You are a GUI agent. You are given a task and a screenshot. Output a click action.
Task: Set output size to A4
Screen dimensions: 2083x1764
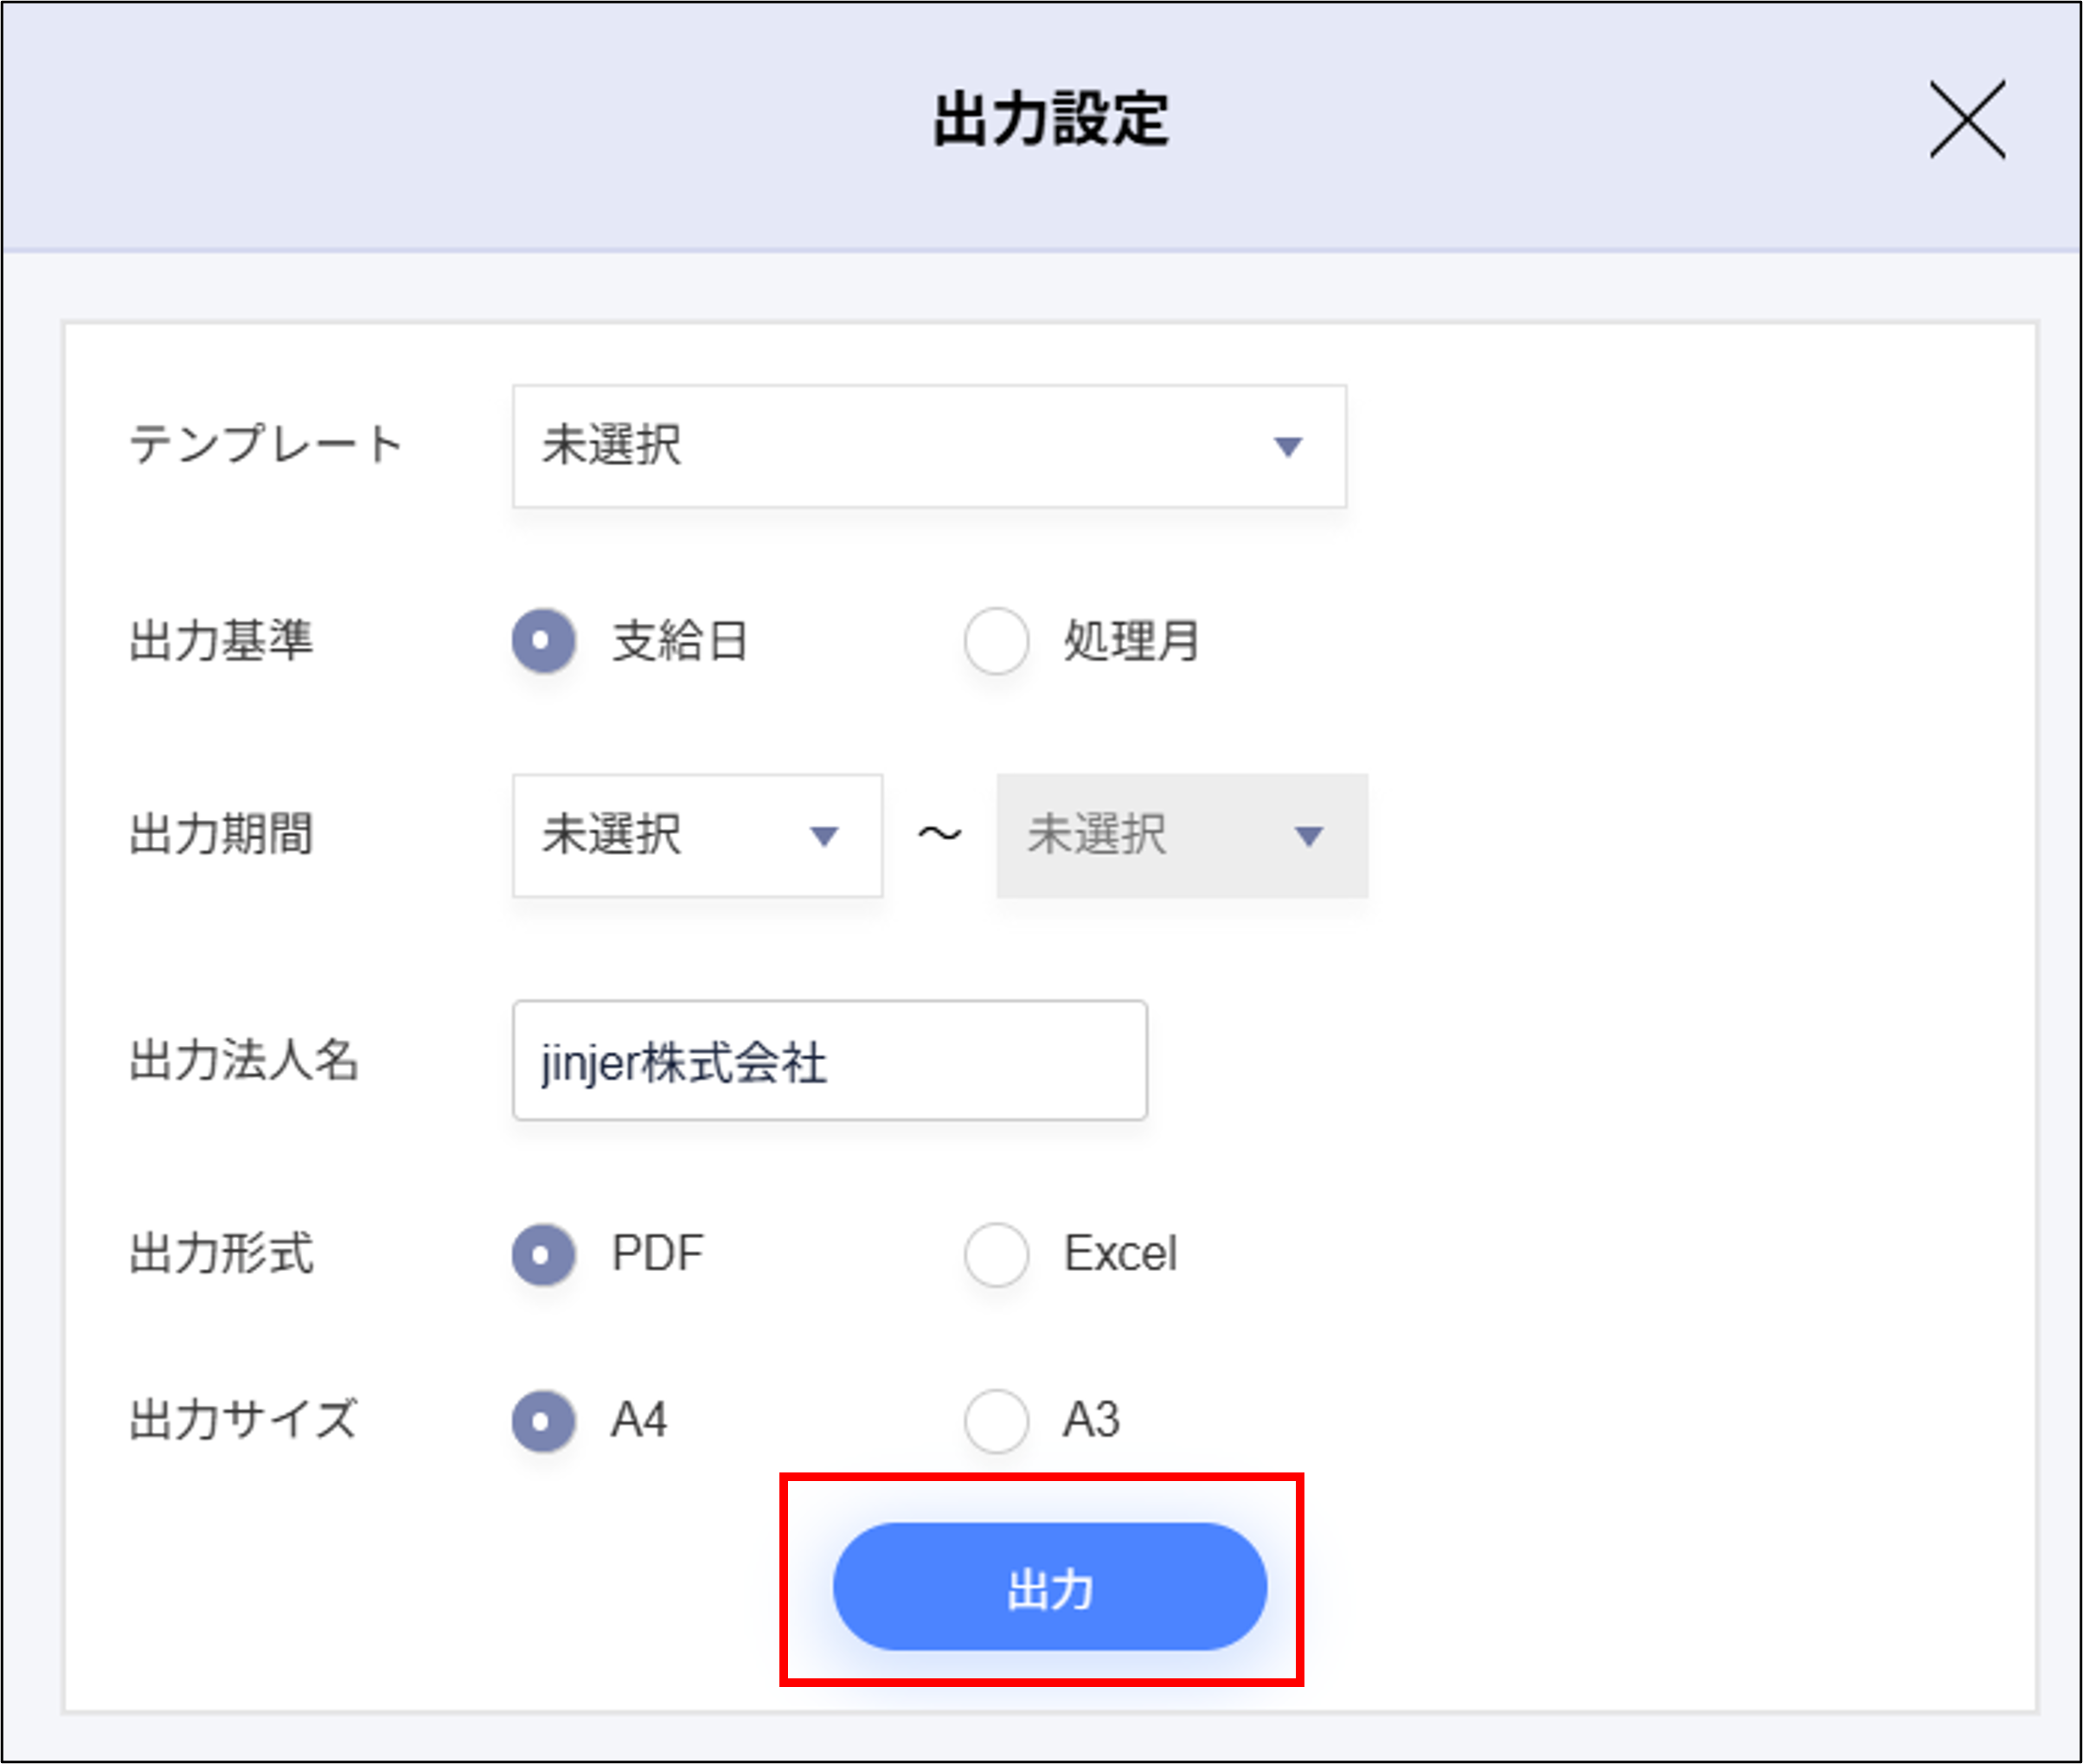542,1419
